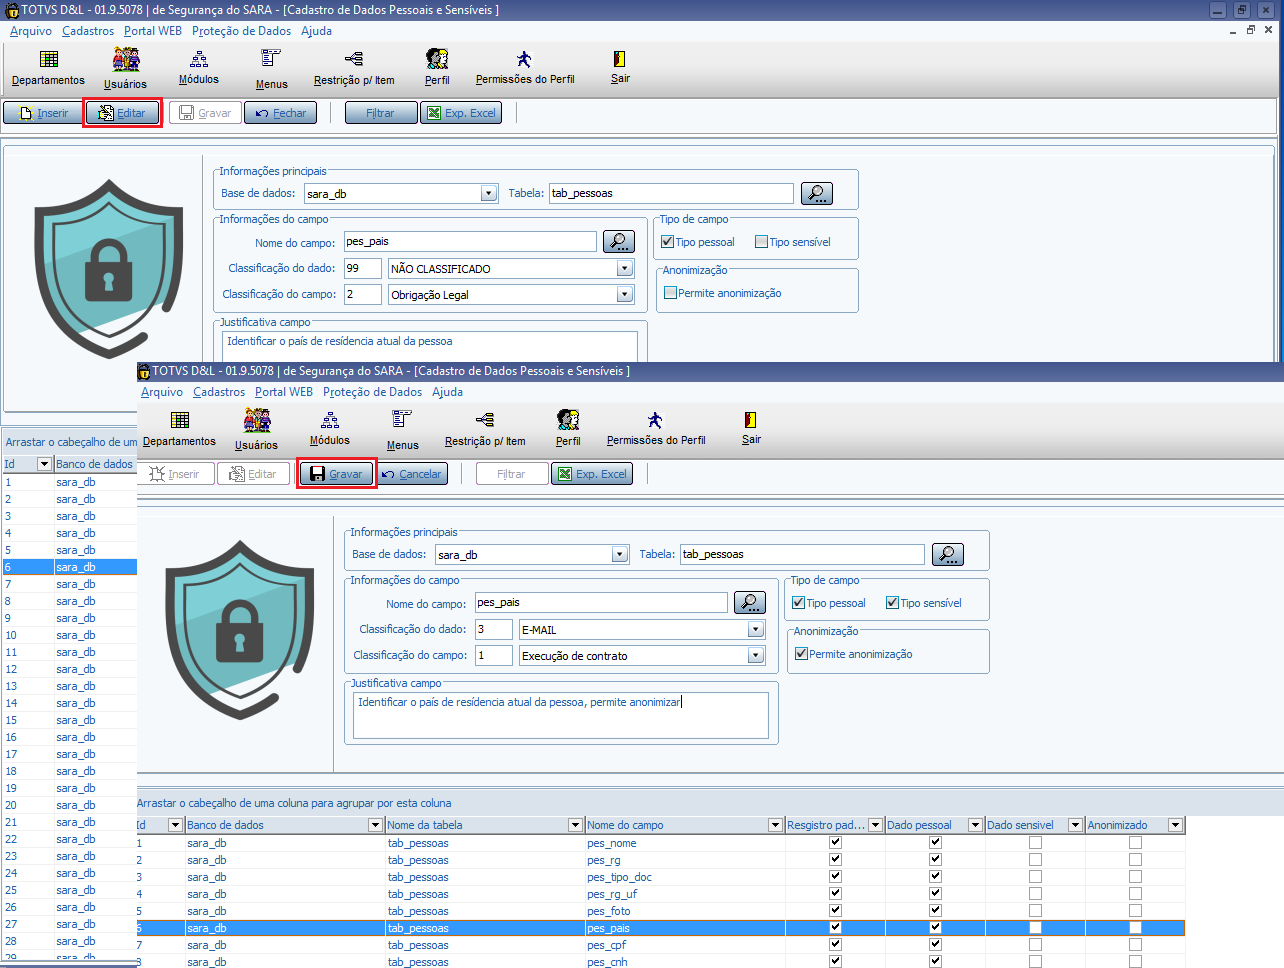Open Dado pessoal column filter arrow
Image resolution: width=1284 pixels, height=968 pixels.
975,825
